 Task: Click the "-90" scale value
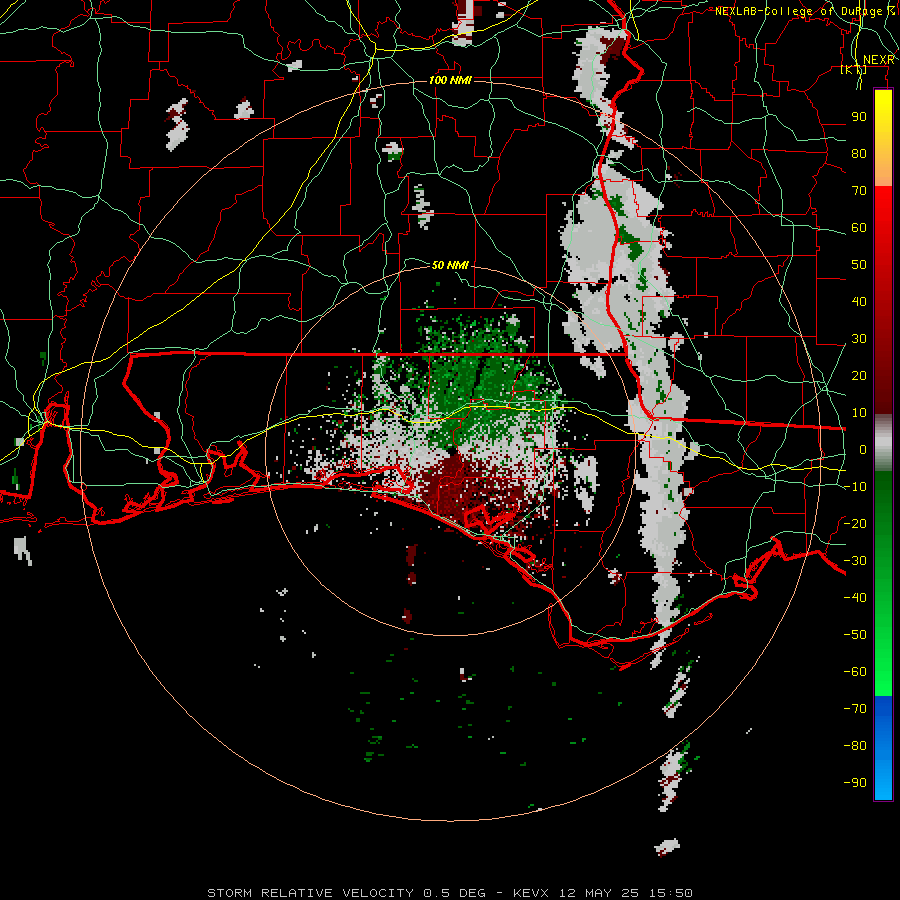855,783
